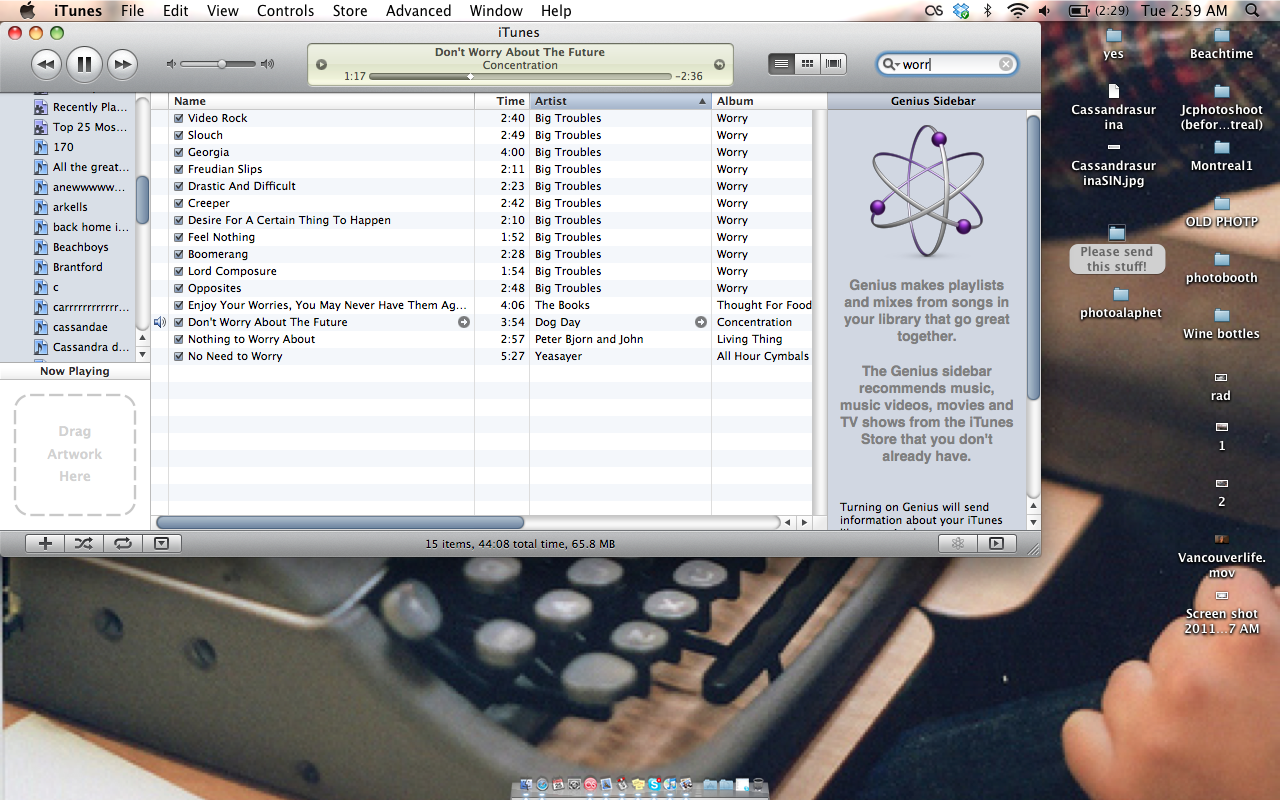Open the Store menu
1280x800 pixels.
pos(350,11)
